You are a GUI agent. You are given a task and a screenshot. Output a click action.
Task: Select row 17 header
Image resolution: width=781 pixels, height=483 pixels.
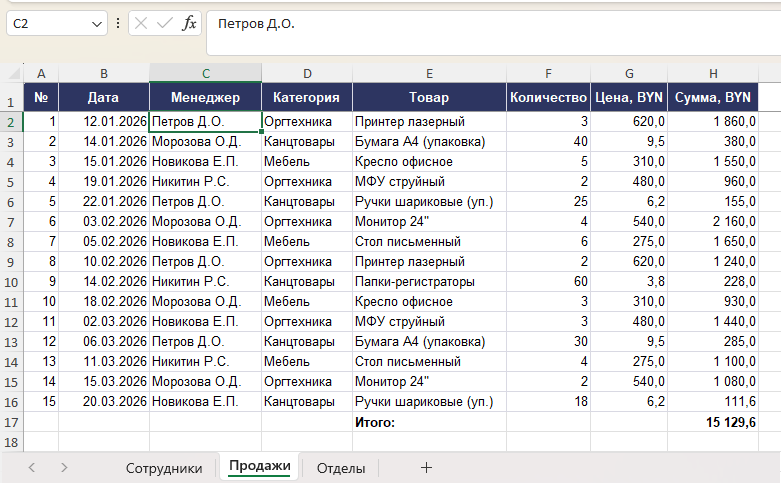11,422
